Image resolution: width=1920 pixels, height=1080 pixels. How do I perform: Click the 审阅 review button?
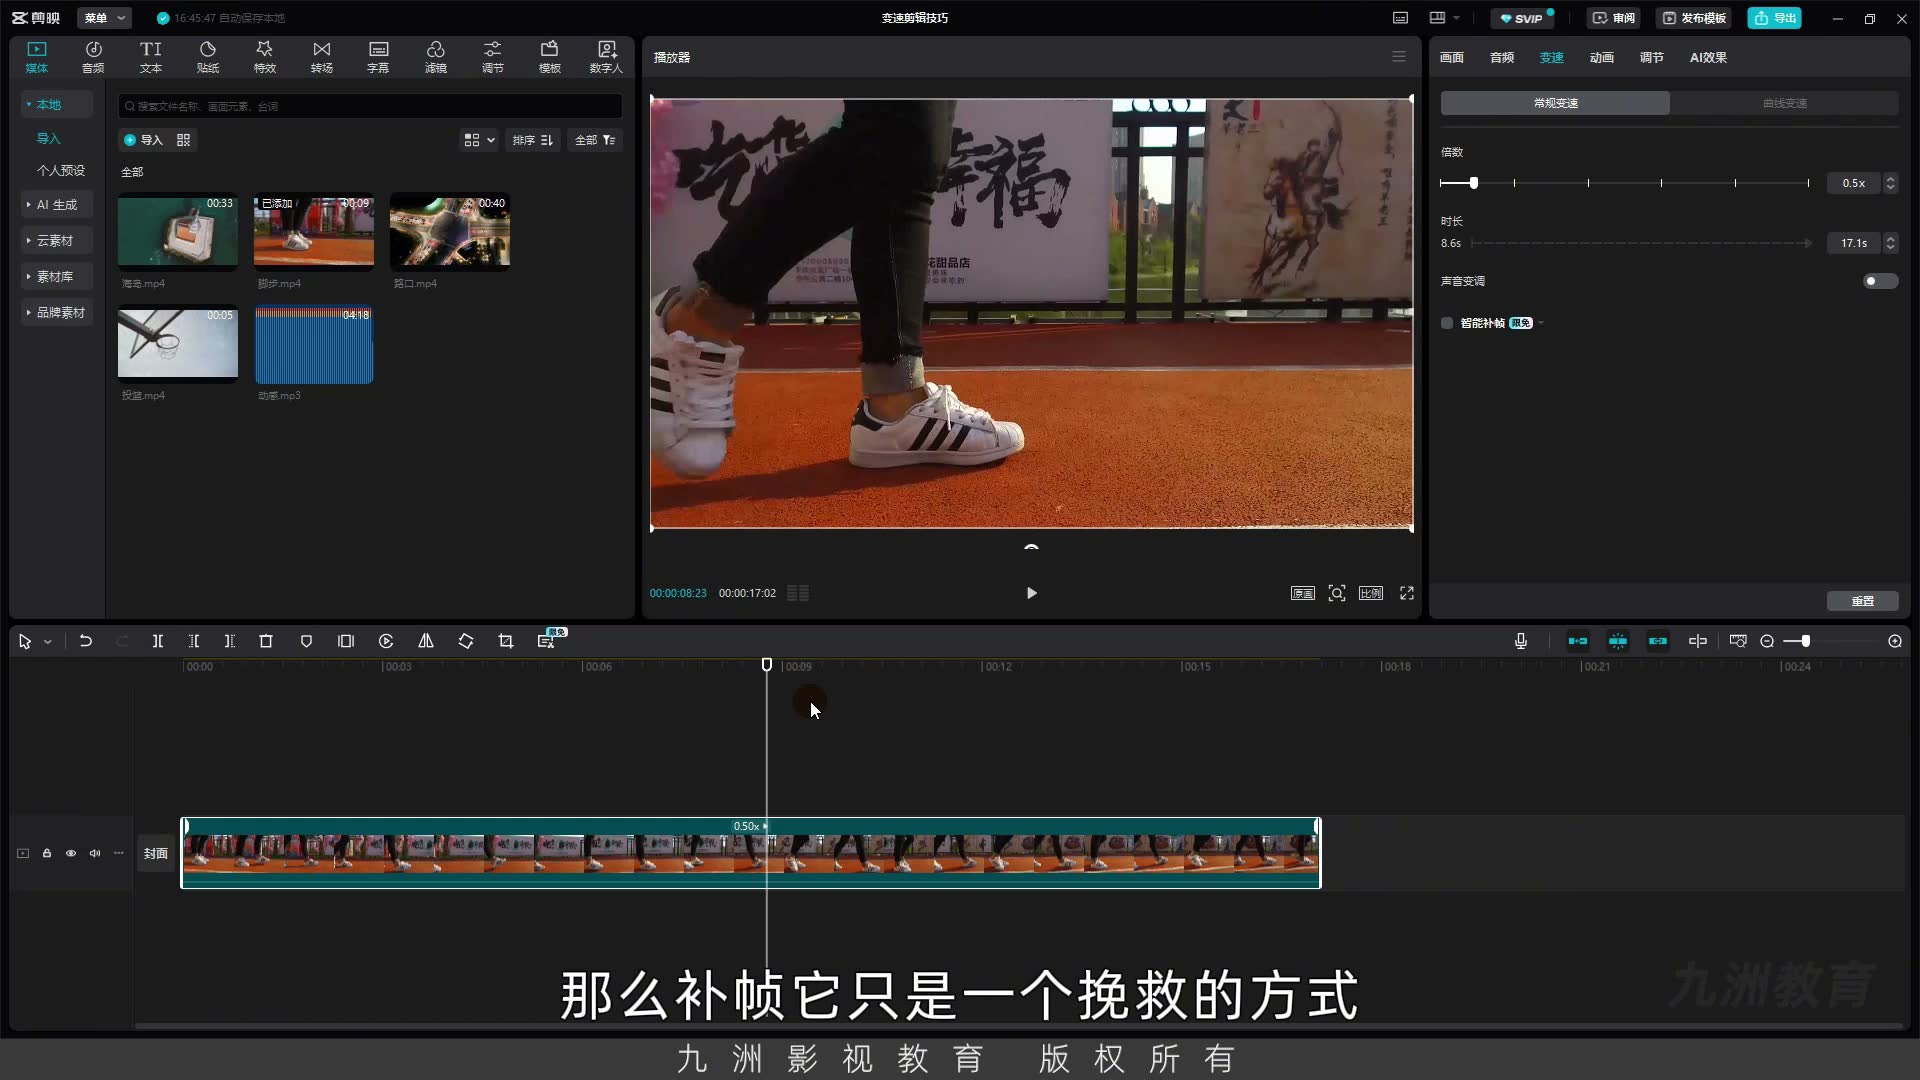click(x=1614, y=18)
